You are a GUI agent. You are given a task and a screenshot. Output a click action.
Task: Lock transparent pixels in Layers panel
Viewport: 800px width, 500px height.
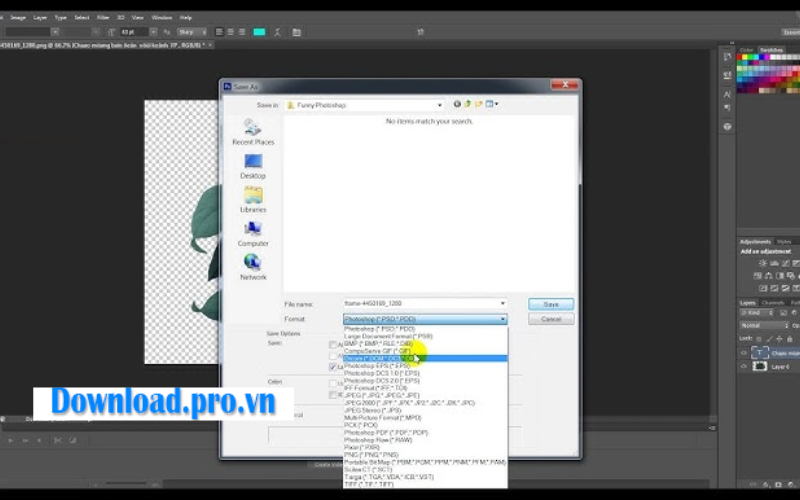pos(759,339)
